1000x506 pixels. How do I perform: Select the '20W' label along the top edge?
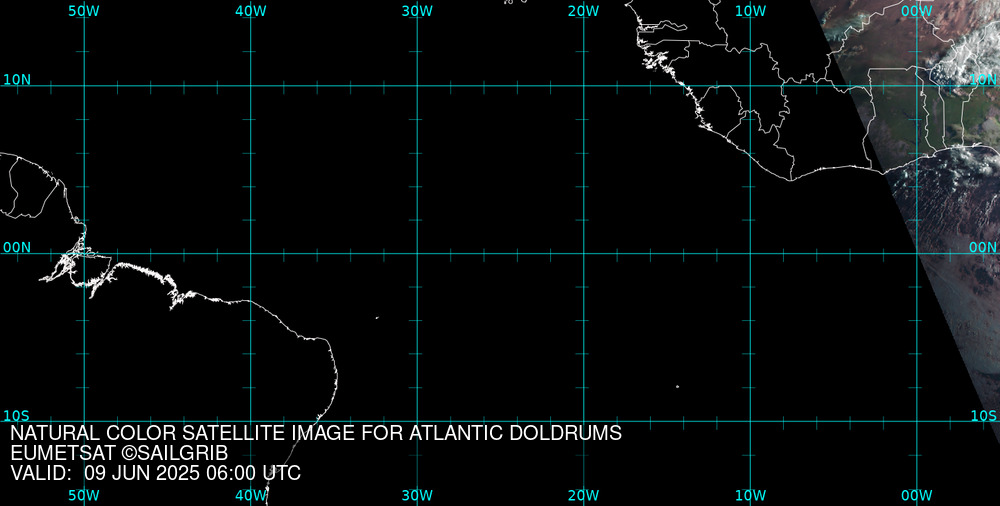click(584, 11)
